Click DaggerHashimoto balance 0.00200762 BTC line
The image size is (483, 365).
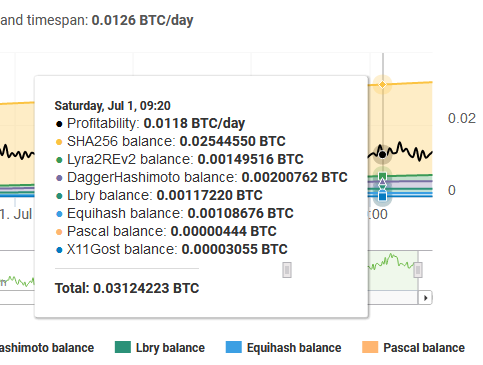(x=201, y=177)
